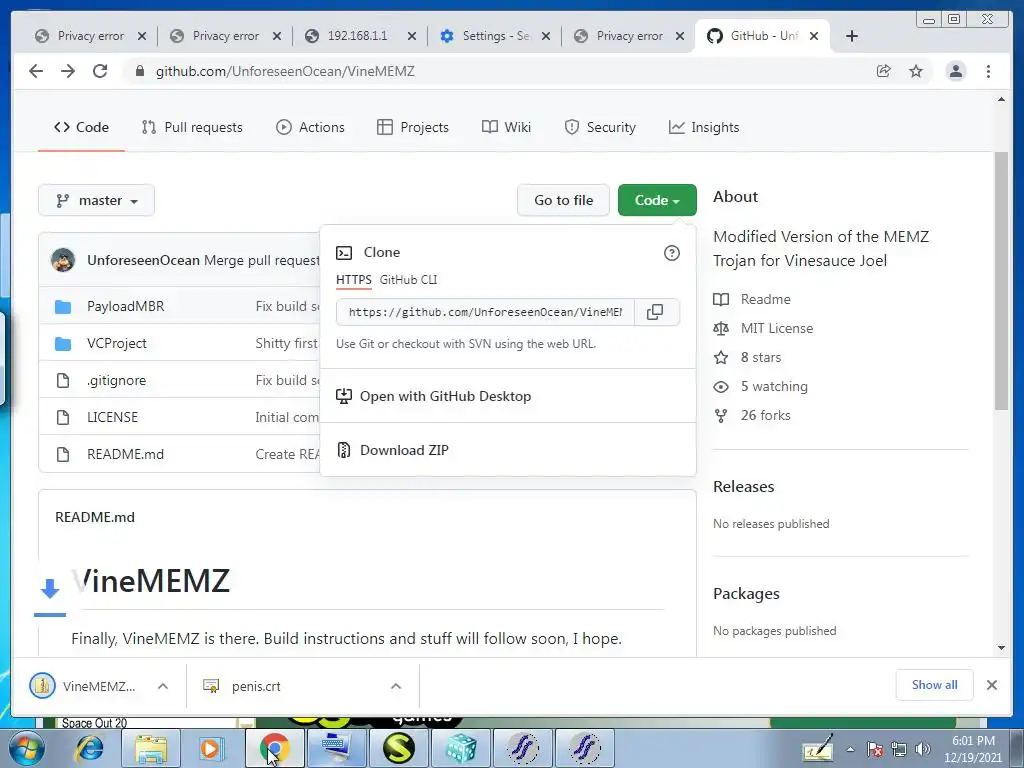The width and height of the screenshot is (1024, 768).
Task: Open UnforeseenOcean's avatar
Action: pos(63,260)
